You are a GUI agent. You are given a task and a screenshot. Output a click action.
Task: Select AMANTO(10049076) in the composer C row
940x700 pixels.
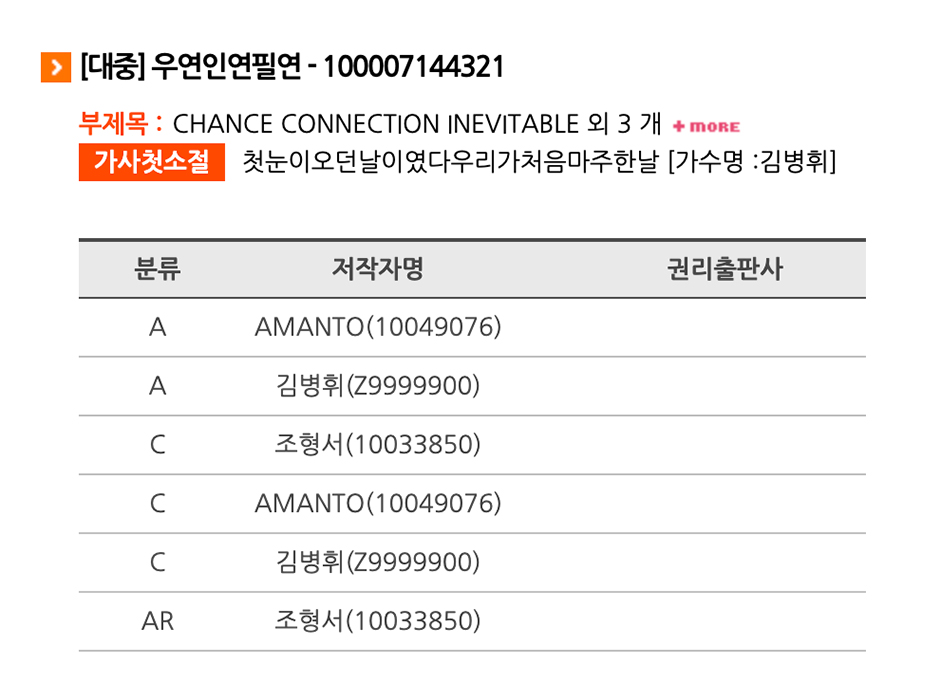tap(378, 503)
